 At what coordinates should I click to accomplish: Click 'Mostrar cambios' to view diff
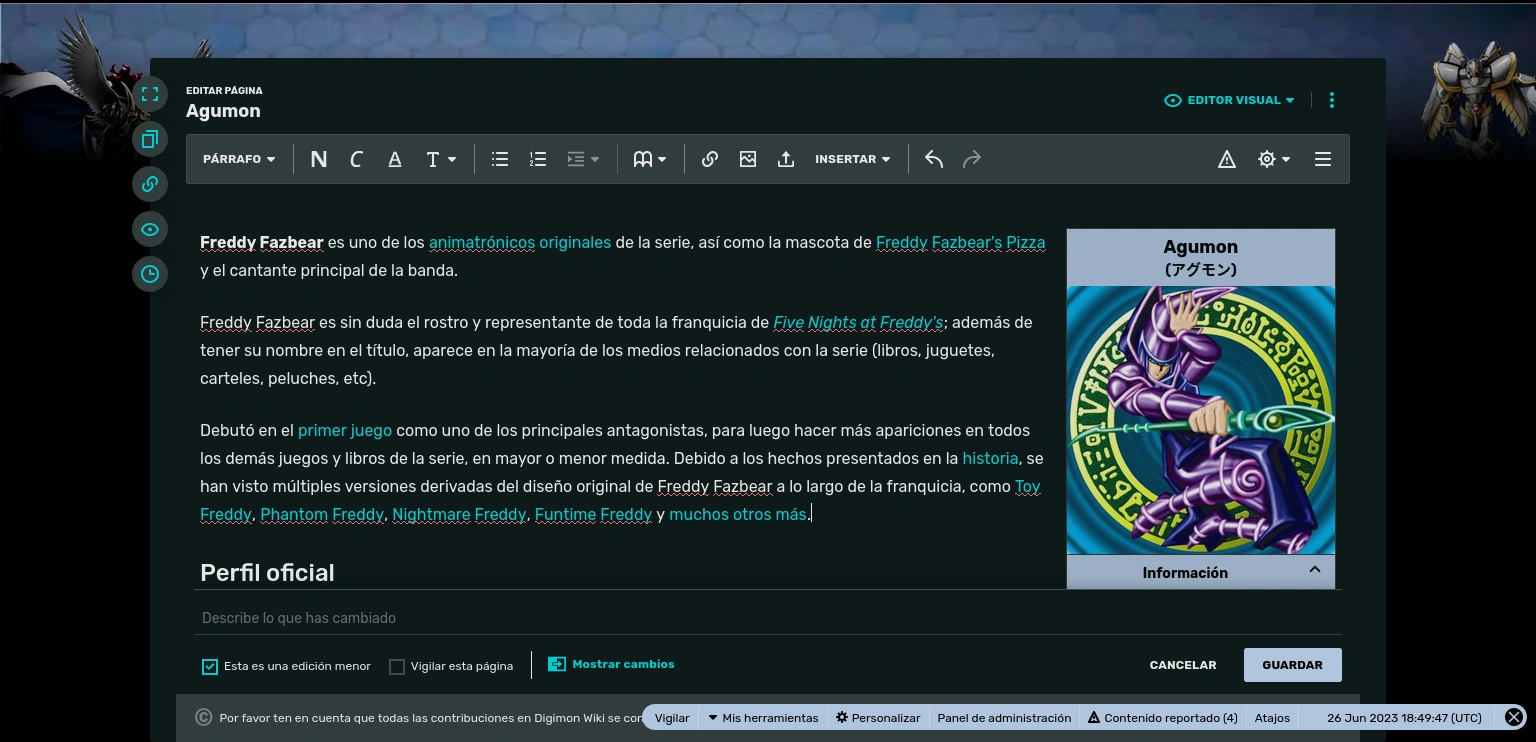(x=611, y=664)
